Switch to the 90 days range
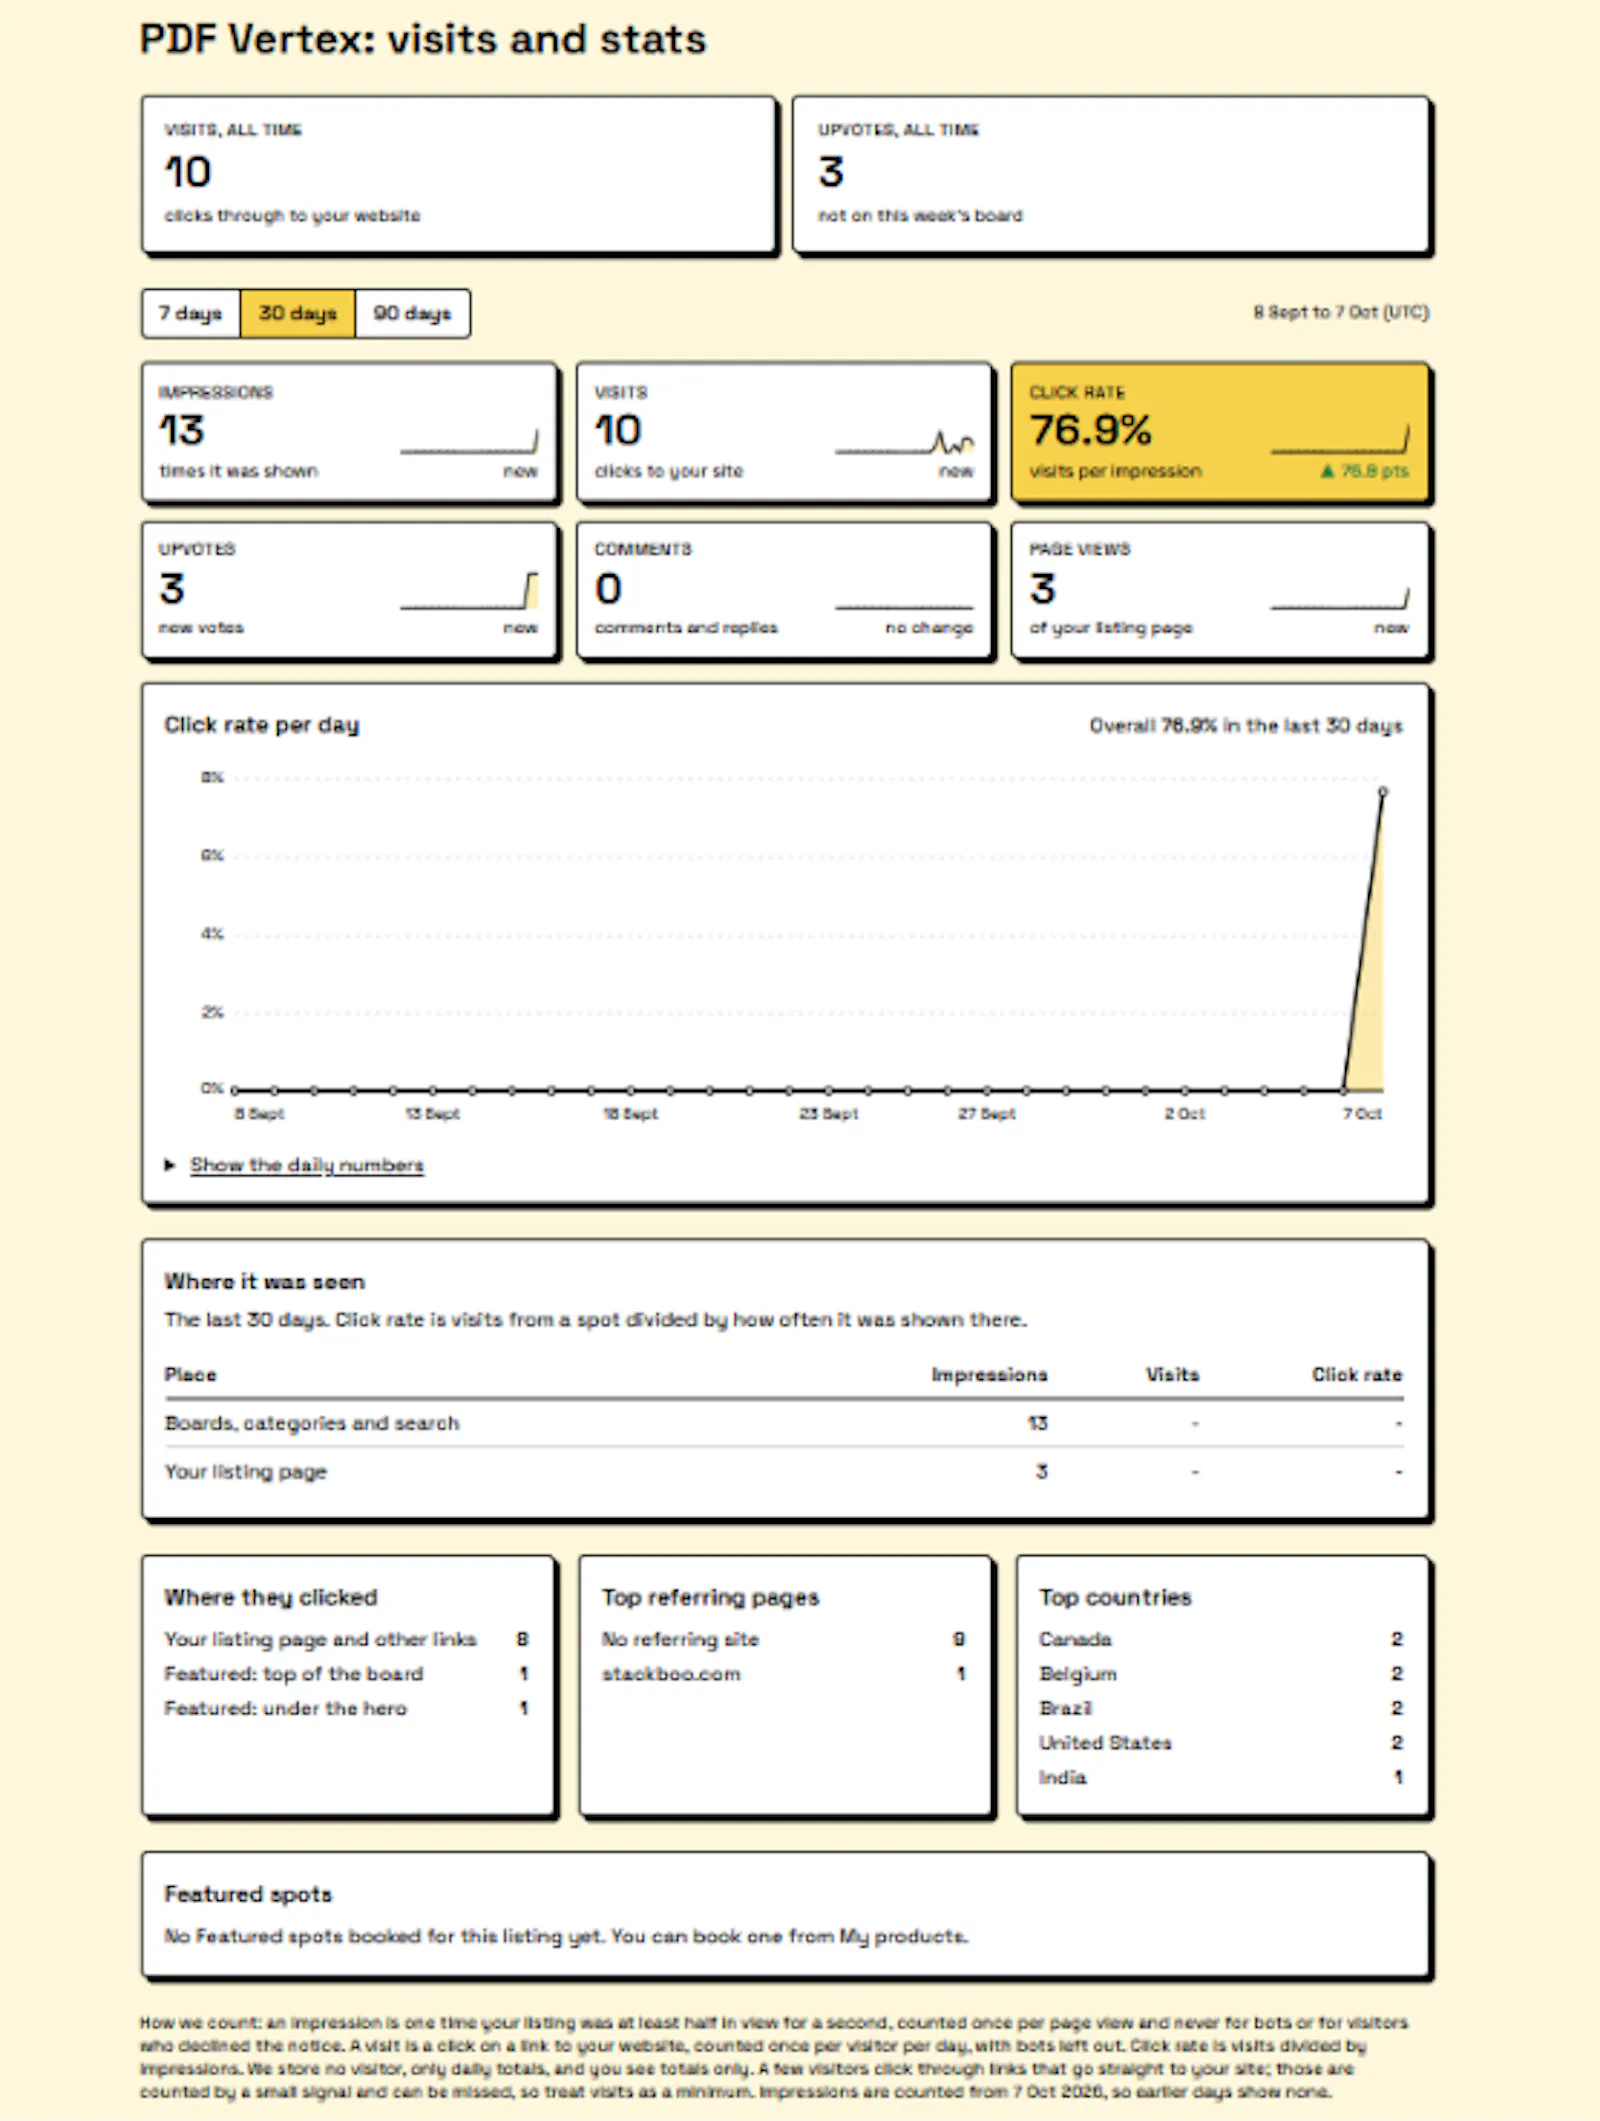 [x=412, y=314]
